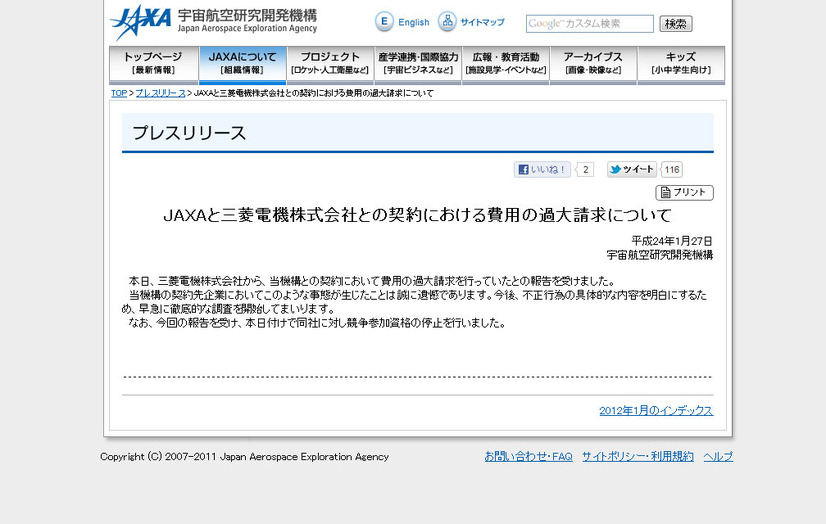This screenshot has width=826, height=524.
Task: Click the press release headline text
Action: click(417, 215)
